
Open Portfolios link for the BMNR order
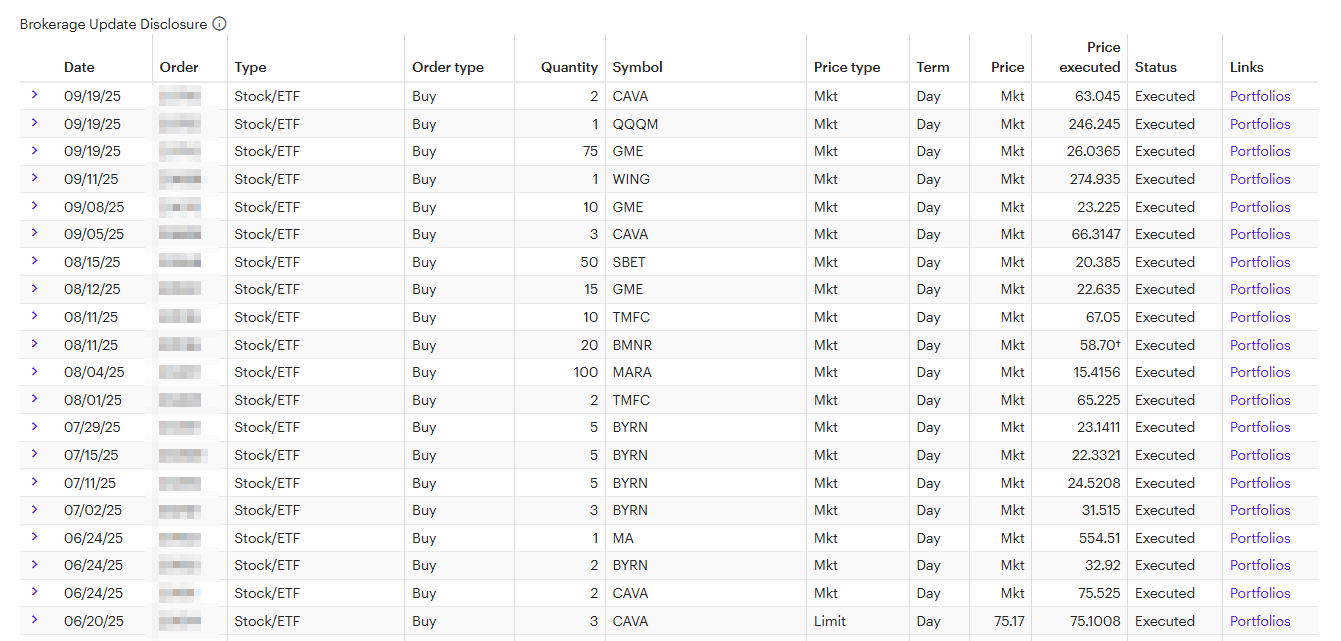[x=1260, y=345]
